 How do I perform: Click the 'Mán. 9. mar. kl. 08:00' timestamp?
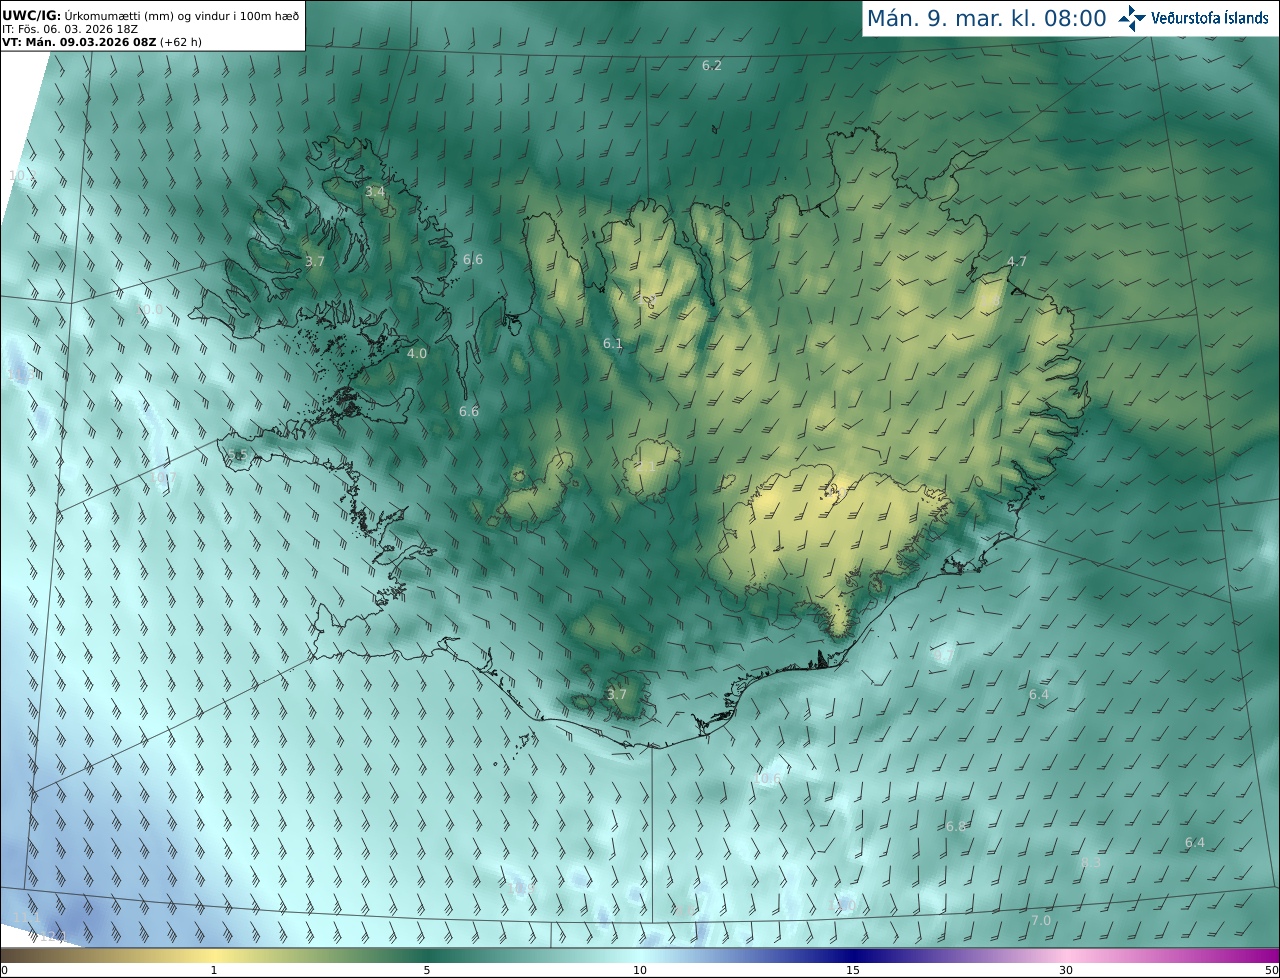[x=986, y=18]
